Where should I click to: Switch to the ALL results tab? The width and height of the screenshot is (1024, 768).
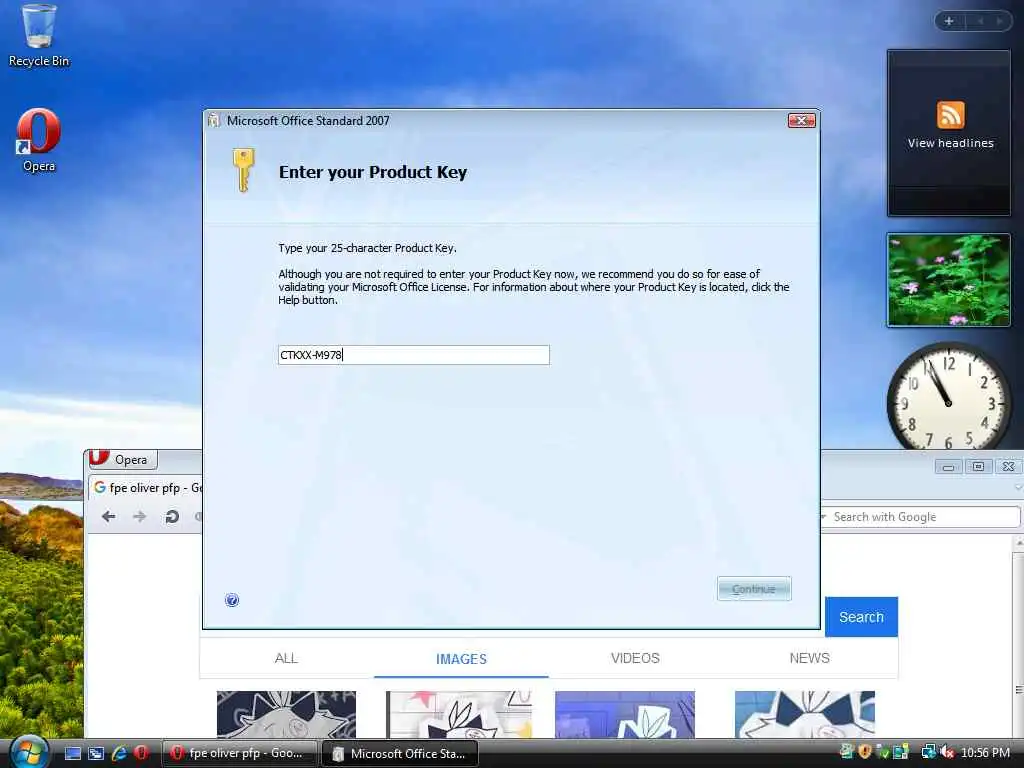point(286,658)
